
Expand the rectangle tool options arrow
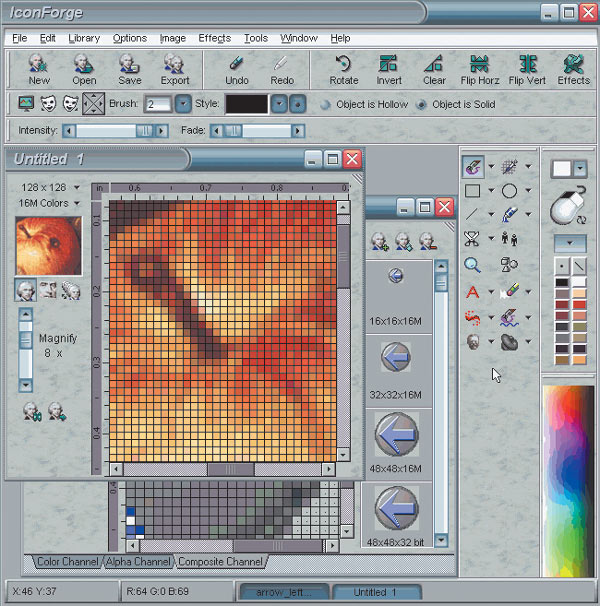[491, 191]
